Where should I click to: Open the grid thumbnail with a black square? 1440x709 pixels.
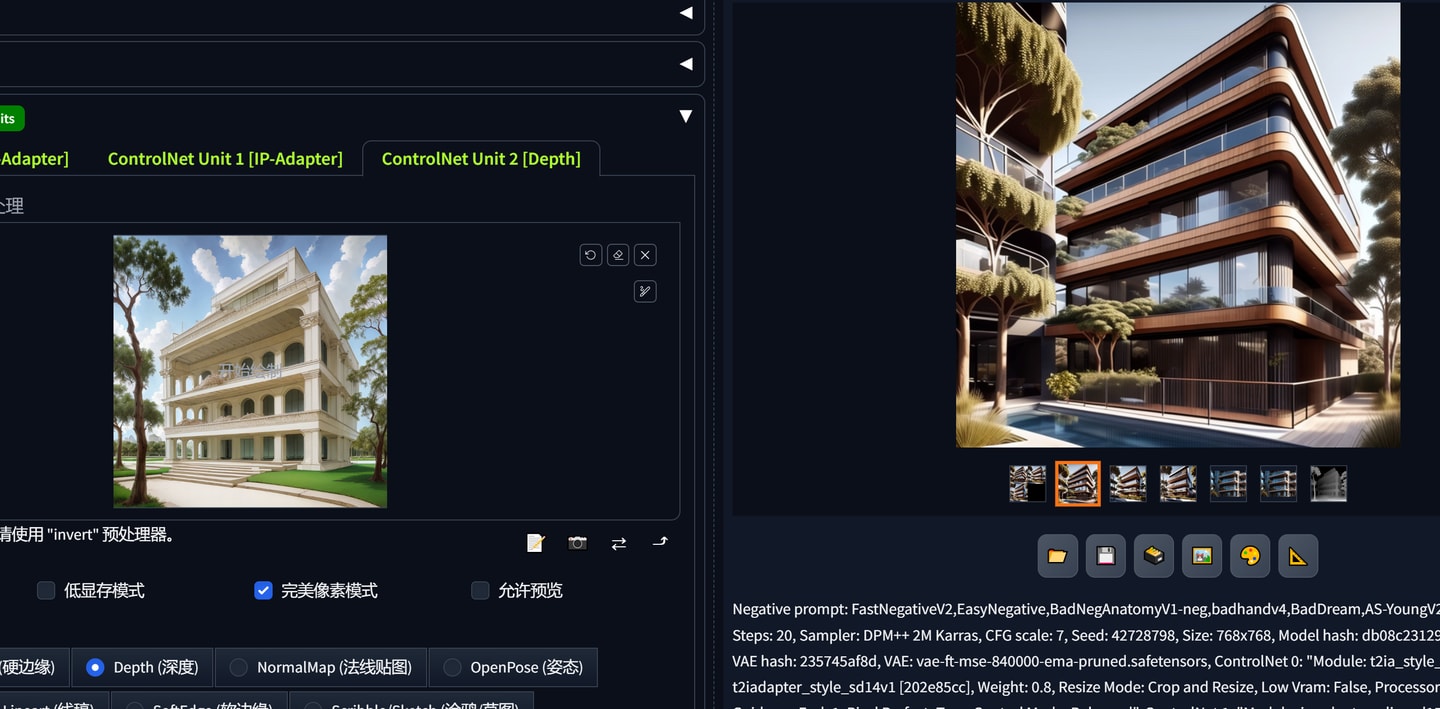(x=1028, y=484)
